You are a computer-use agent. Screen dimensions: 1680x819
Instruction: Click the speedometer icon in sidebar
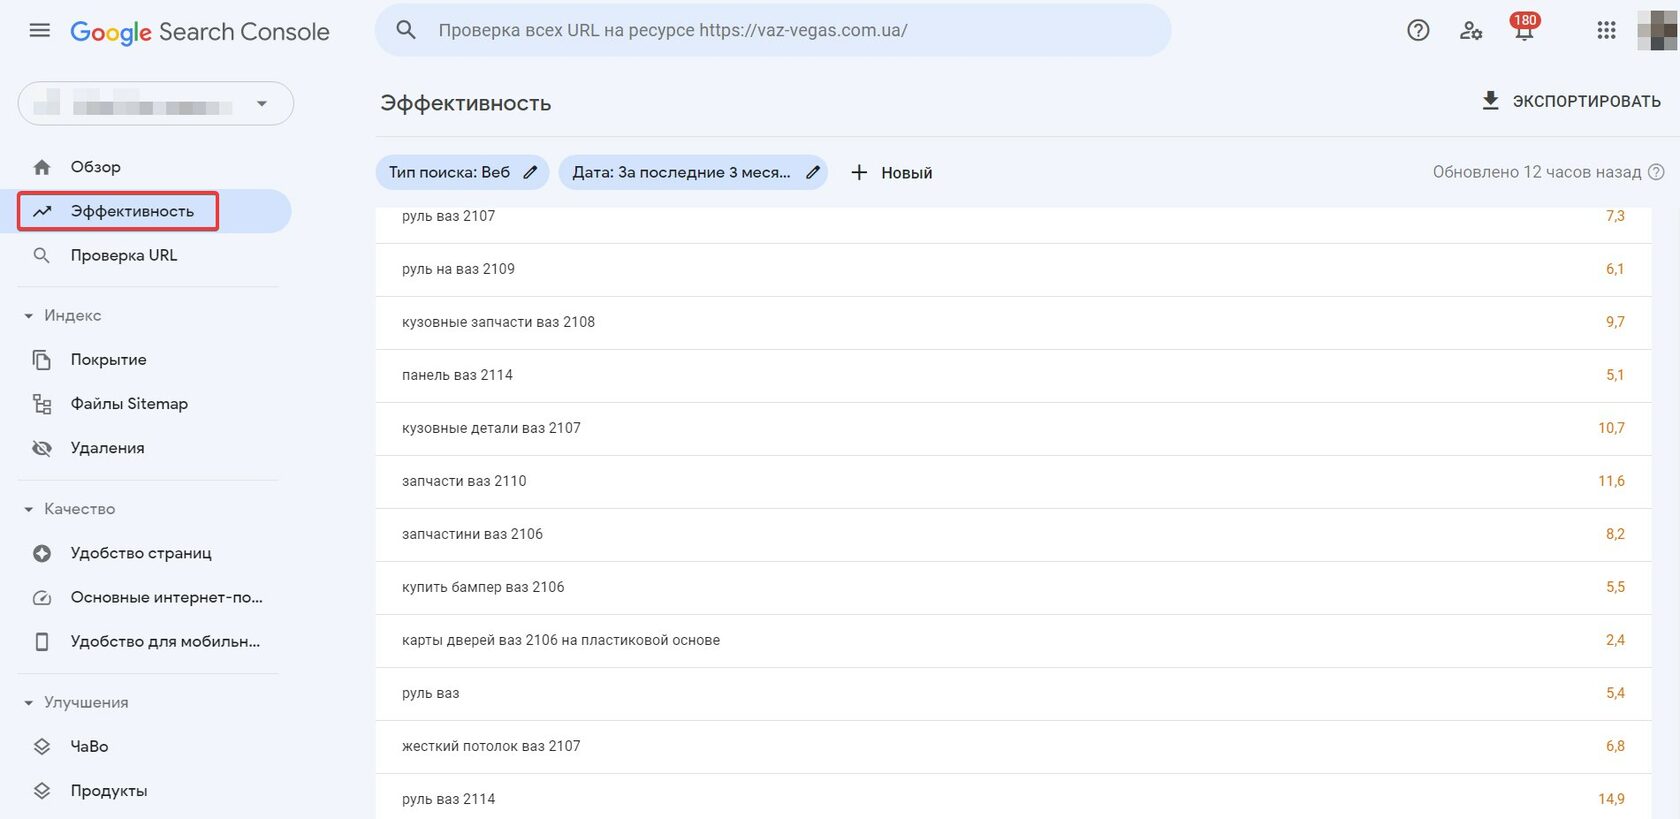[x=42, y=598]
